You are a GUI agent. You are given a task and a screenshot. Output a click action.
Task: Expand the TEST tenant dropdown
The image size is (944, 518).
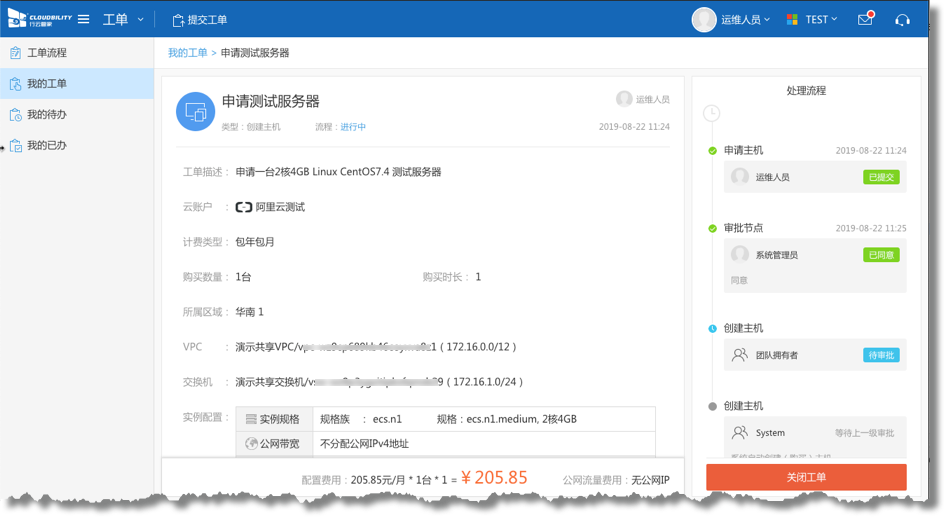coord(822,20)
